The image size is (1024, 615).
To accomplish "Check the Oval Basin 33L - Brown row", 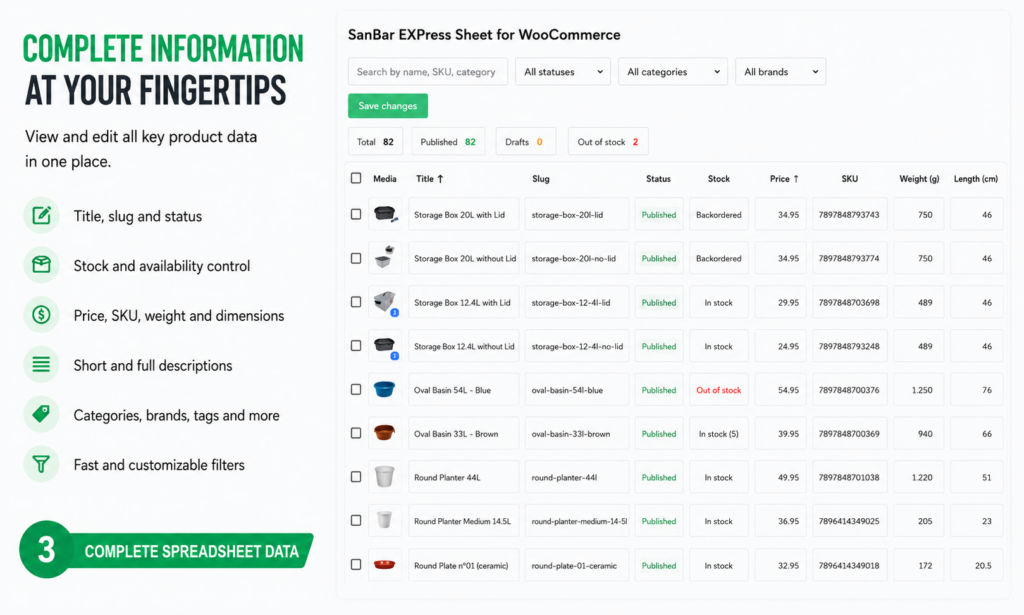I will point(356,433).
